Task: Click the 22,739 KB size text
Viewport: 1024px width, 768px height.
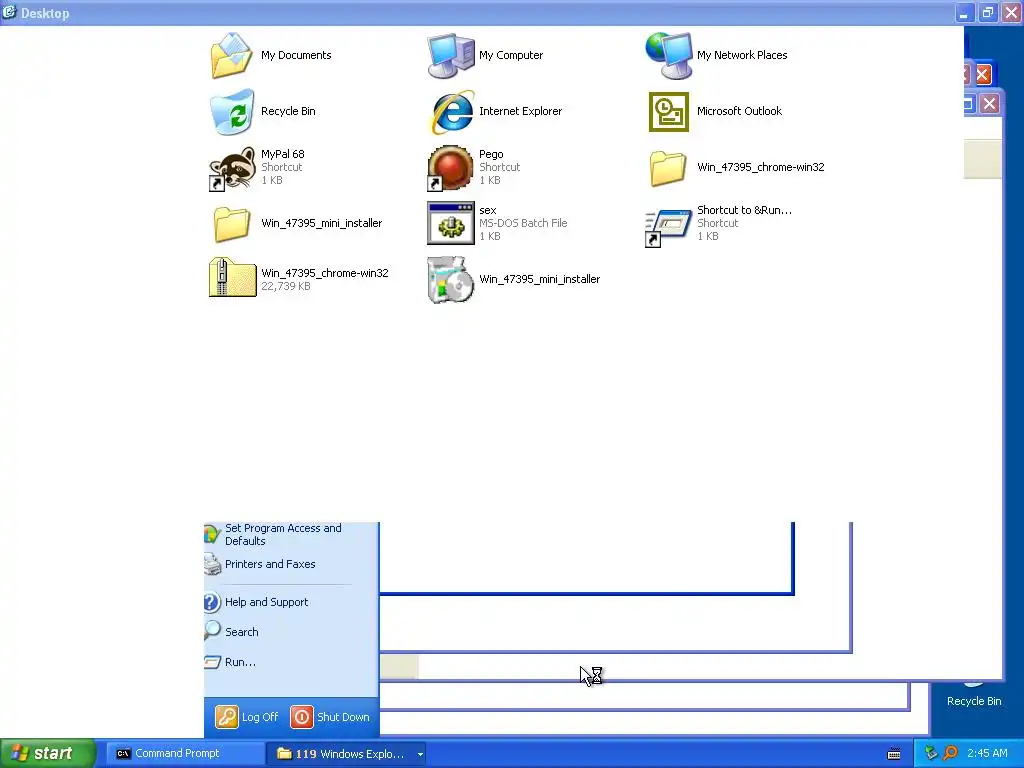Action: 285,286
